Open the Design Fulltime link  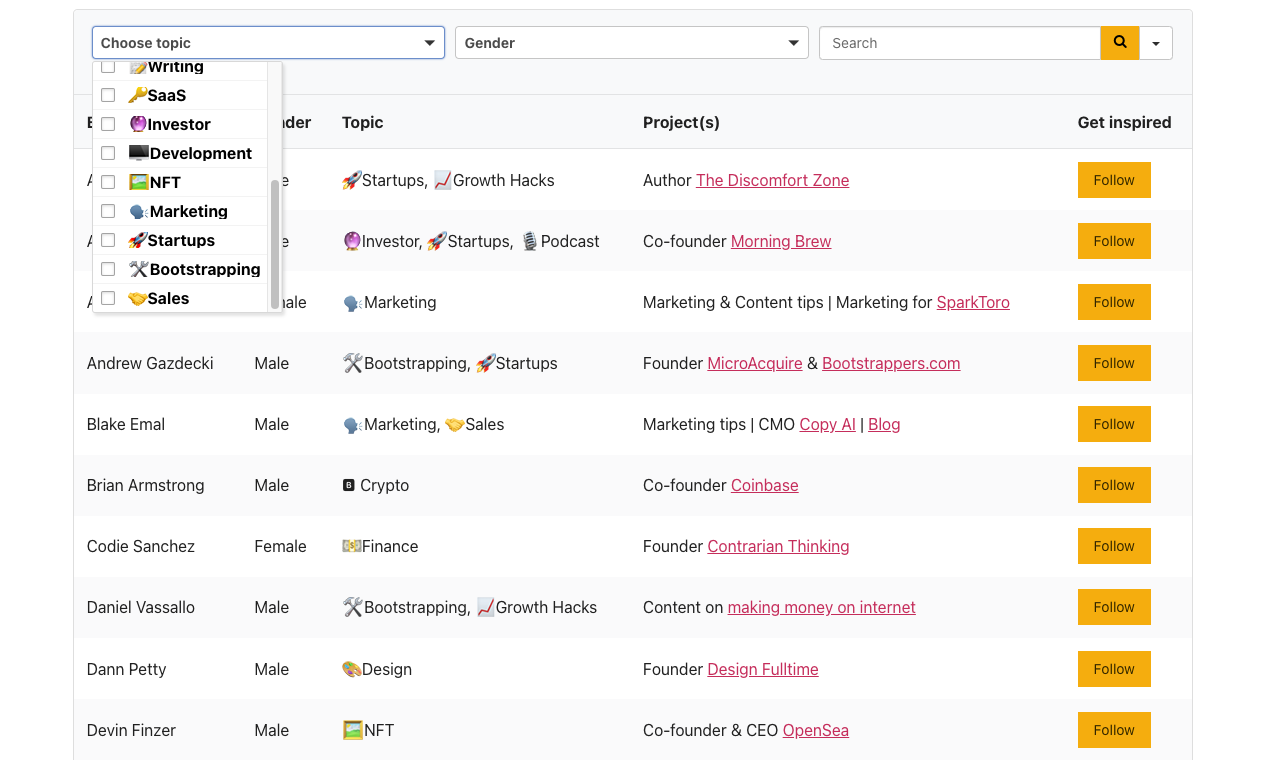coord(763,669)
